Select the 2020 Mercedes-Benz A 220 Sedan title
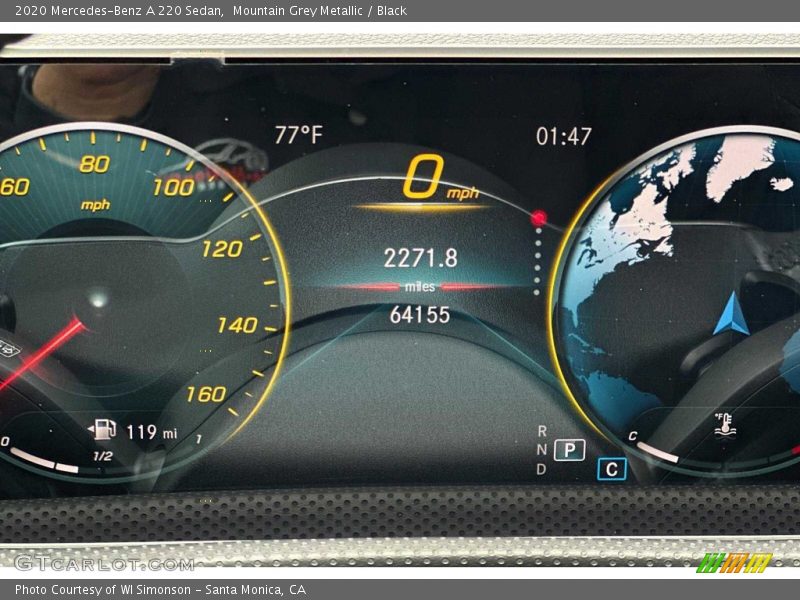800x600 pixels. point(119,11)
